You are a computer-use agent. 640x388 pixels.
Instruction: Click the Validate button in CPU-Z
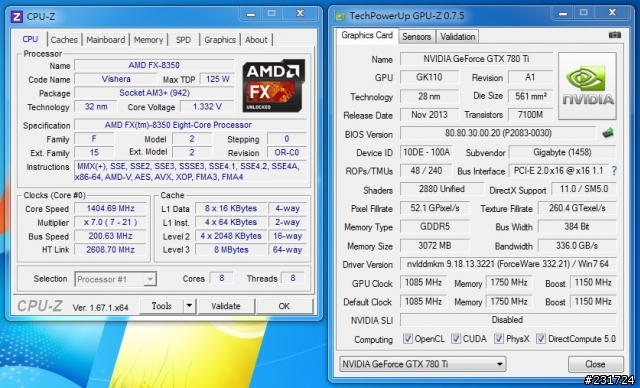(x=226, y=306)
